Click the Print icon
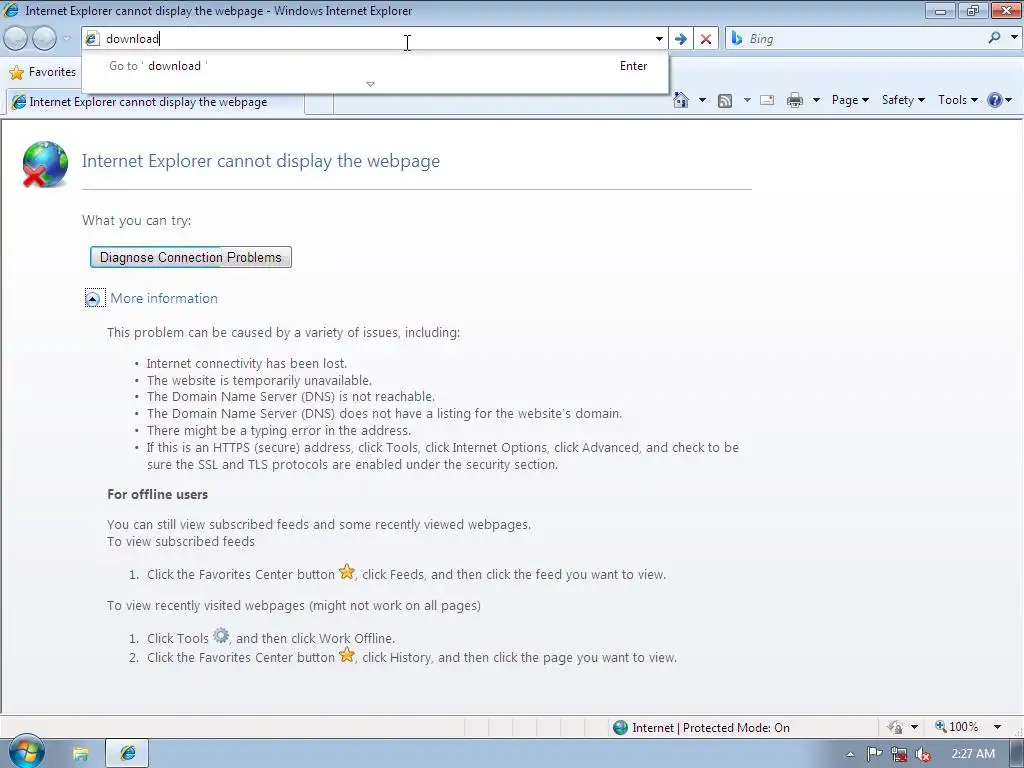The image size is (1024, 768). click(x=795, y=100)
